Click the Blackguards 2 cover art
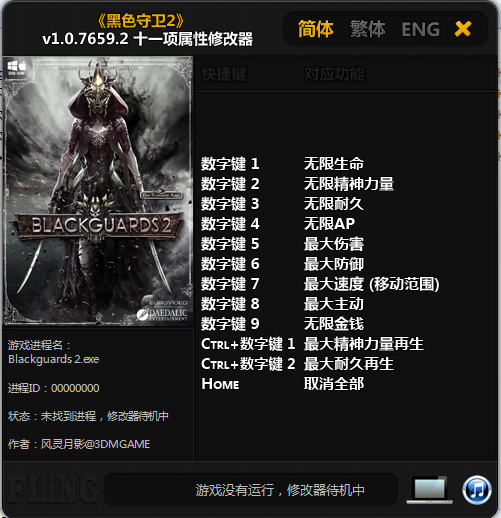501x518 pixels. point(98,191)
